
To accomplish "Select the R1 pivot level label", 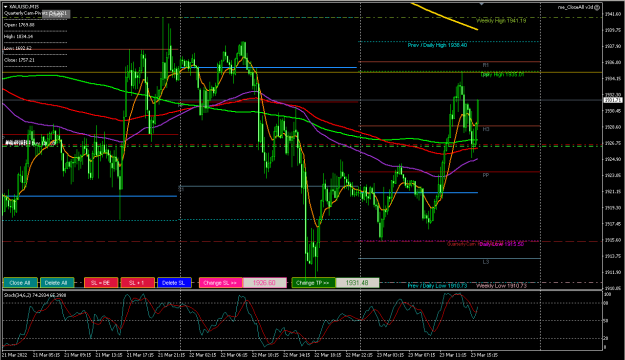I will tap(485, 65).
